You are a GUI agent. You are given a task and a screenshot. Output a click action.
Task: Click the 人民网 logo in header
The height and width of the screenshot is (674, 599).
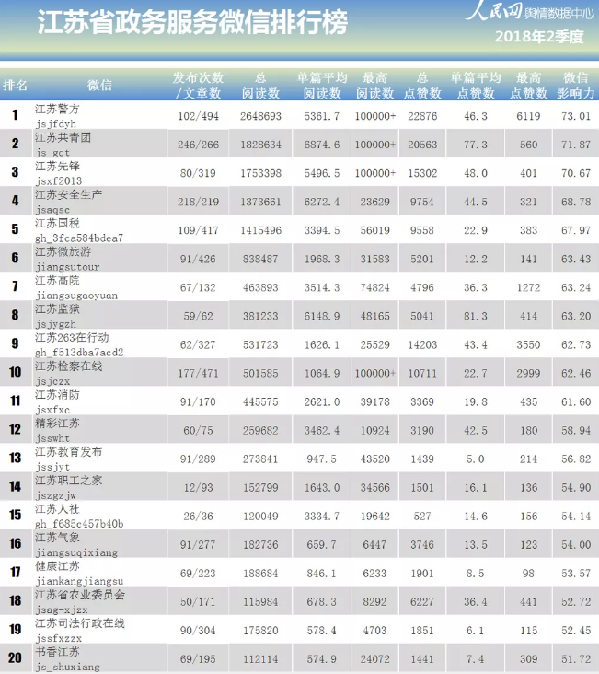pos(494,11)
